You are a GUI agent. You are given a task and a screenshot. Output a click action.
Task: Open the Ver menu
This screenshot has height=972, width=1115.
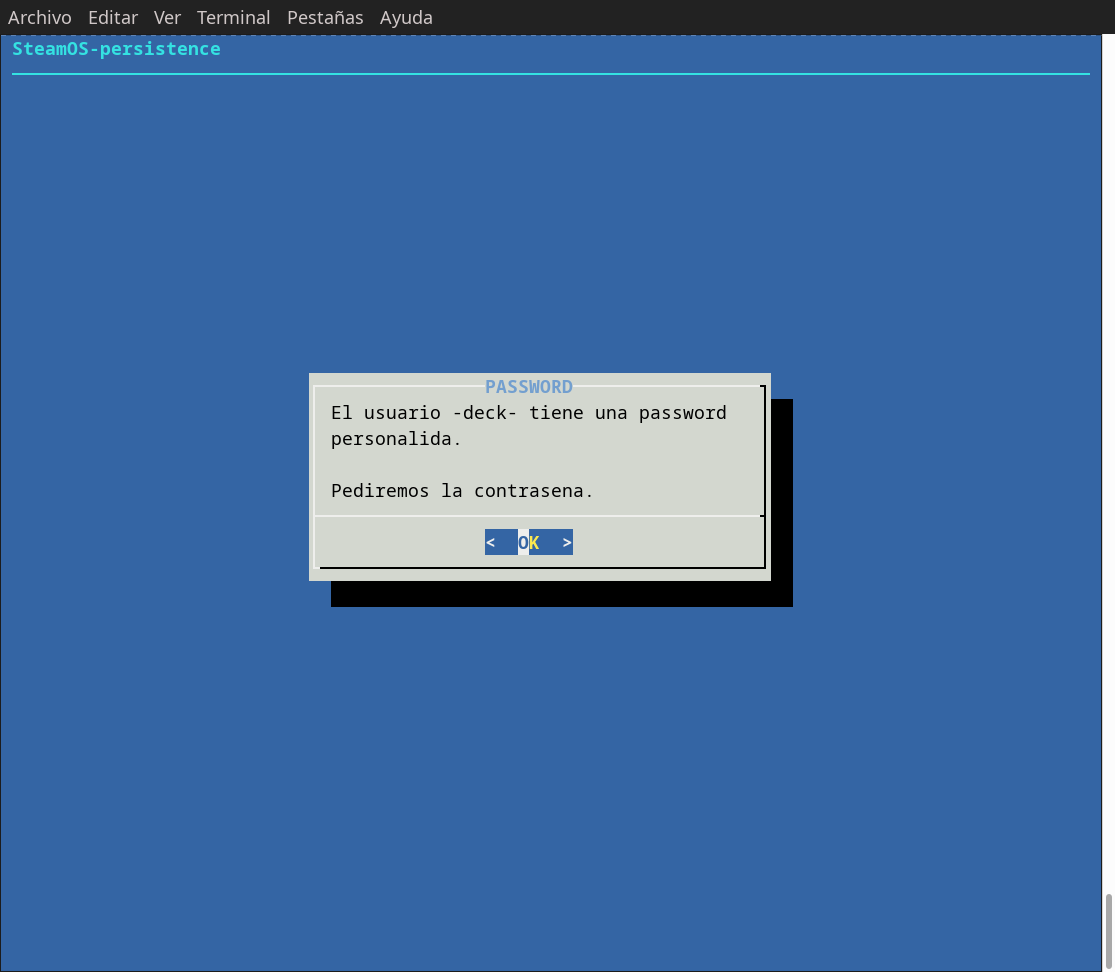pyautogui.click(x=167, y=17)
